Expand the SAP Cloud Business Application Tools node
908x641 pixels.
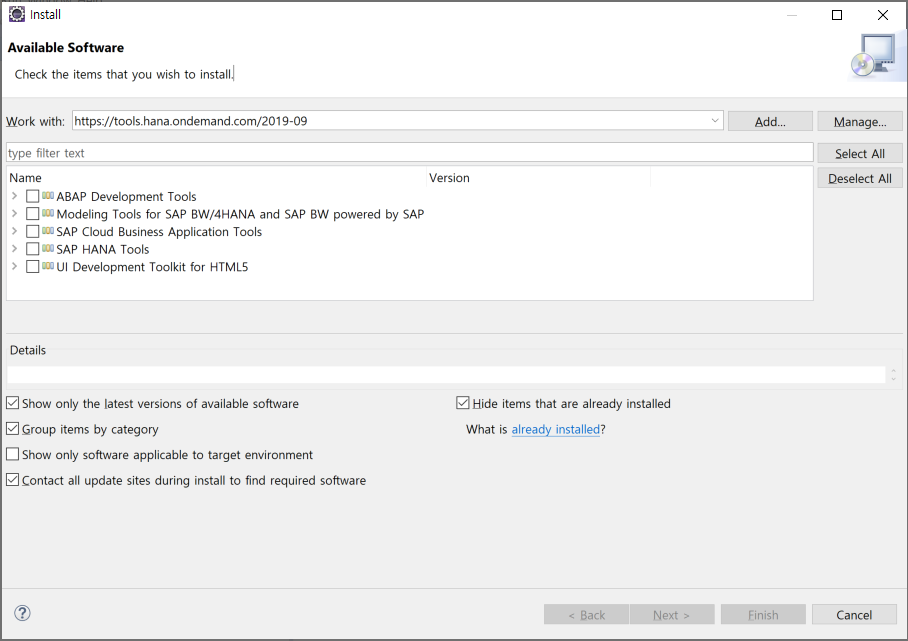point(14,231)
